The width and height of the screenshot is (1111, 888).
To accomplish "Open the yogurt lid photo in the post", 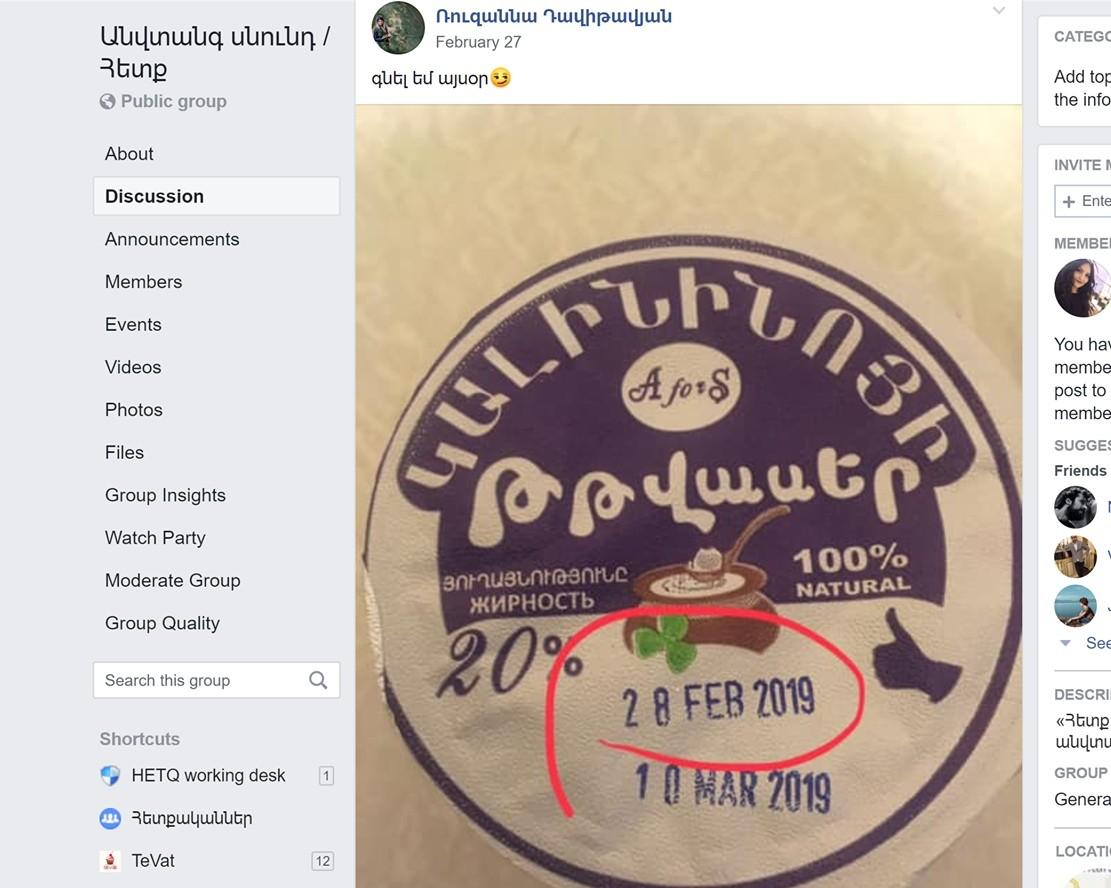I will pyautogui.click(x=689, y=496).
